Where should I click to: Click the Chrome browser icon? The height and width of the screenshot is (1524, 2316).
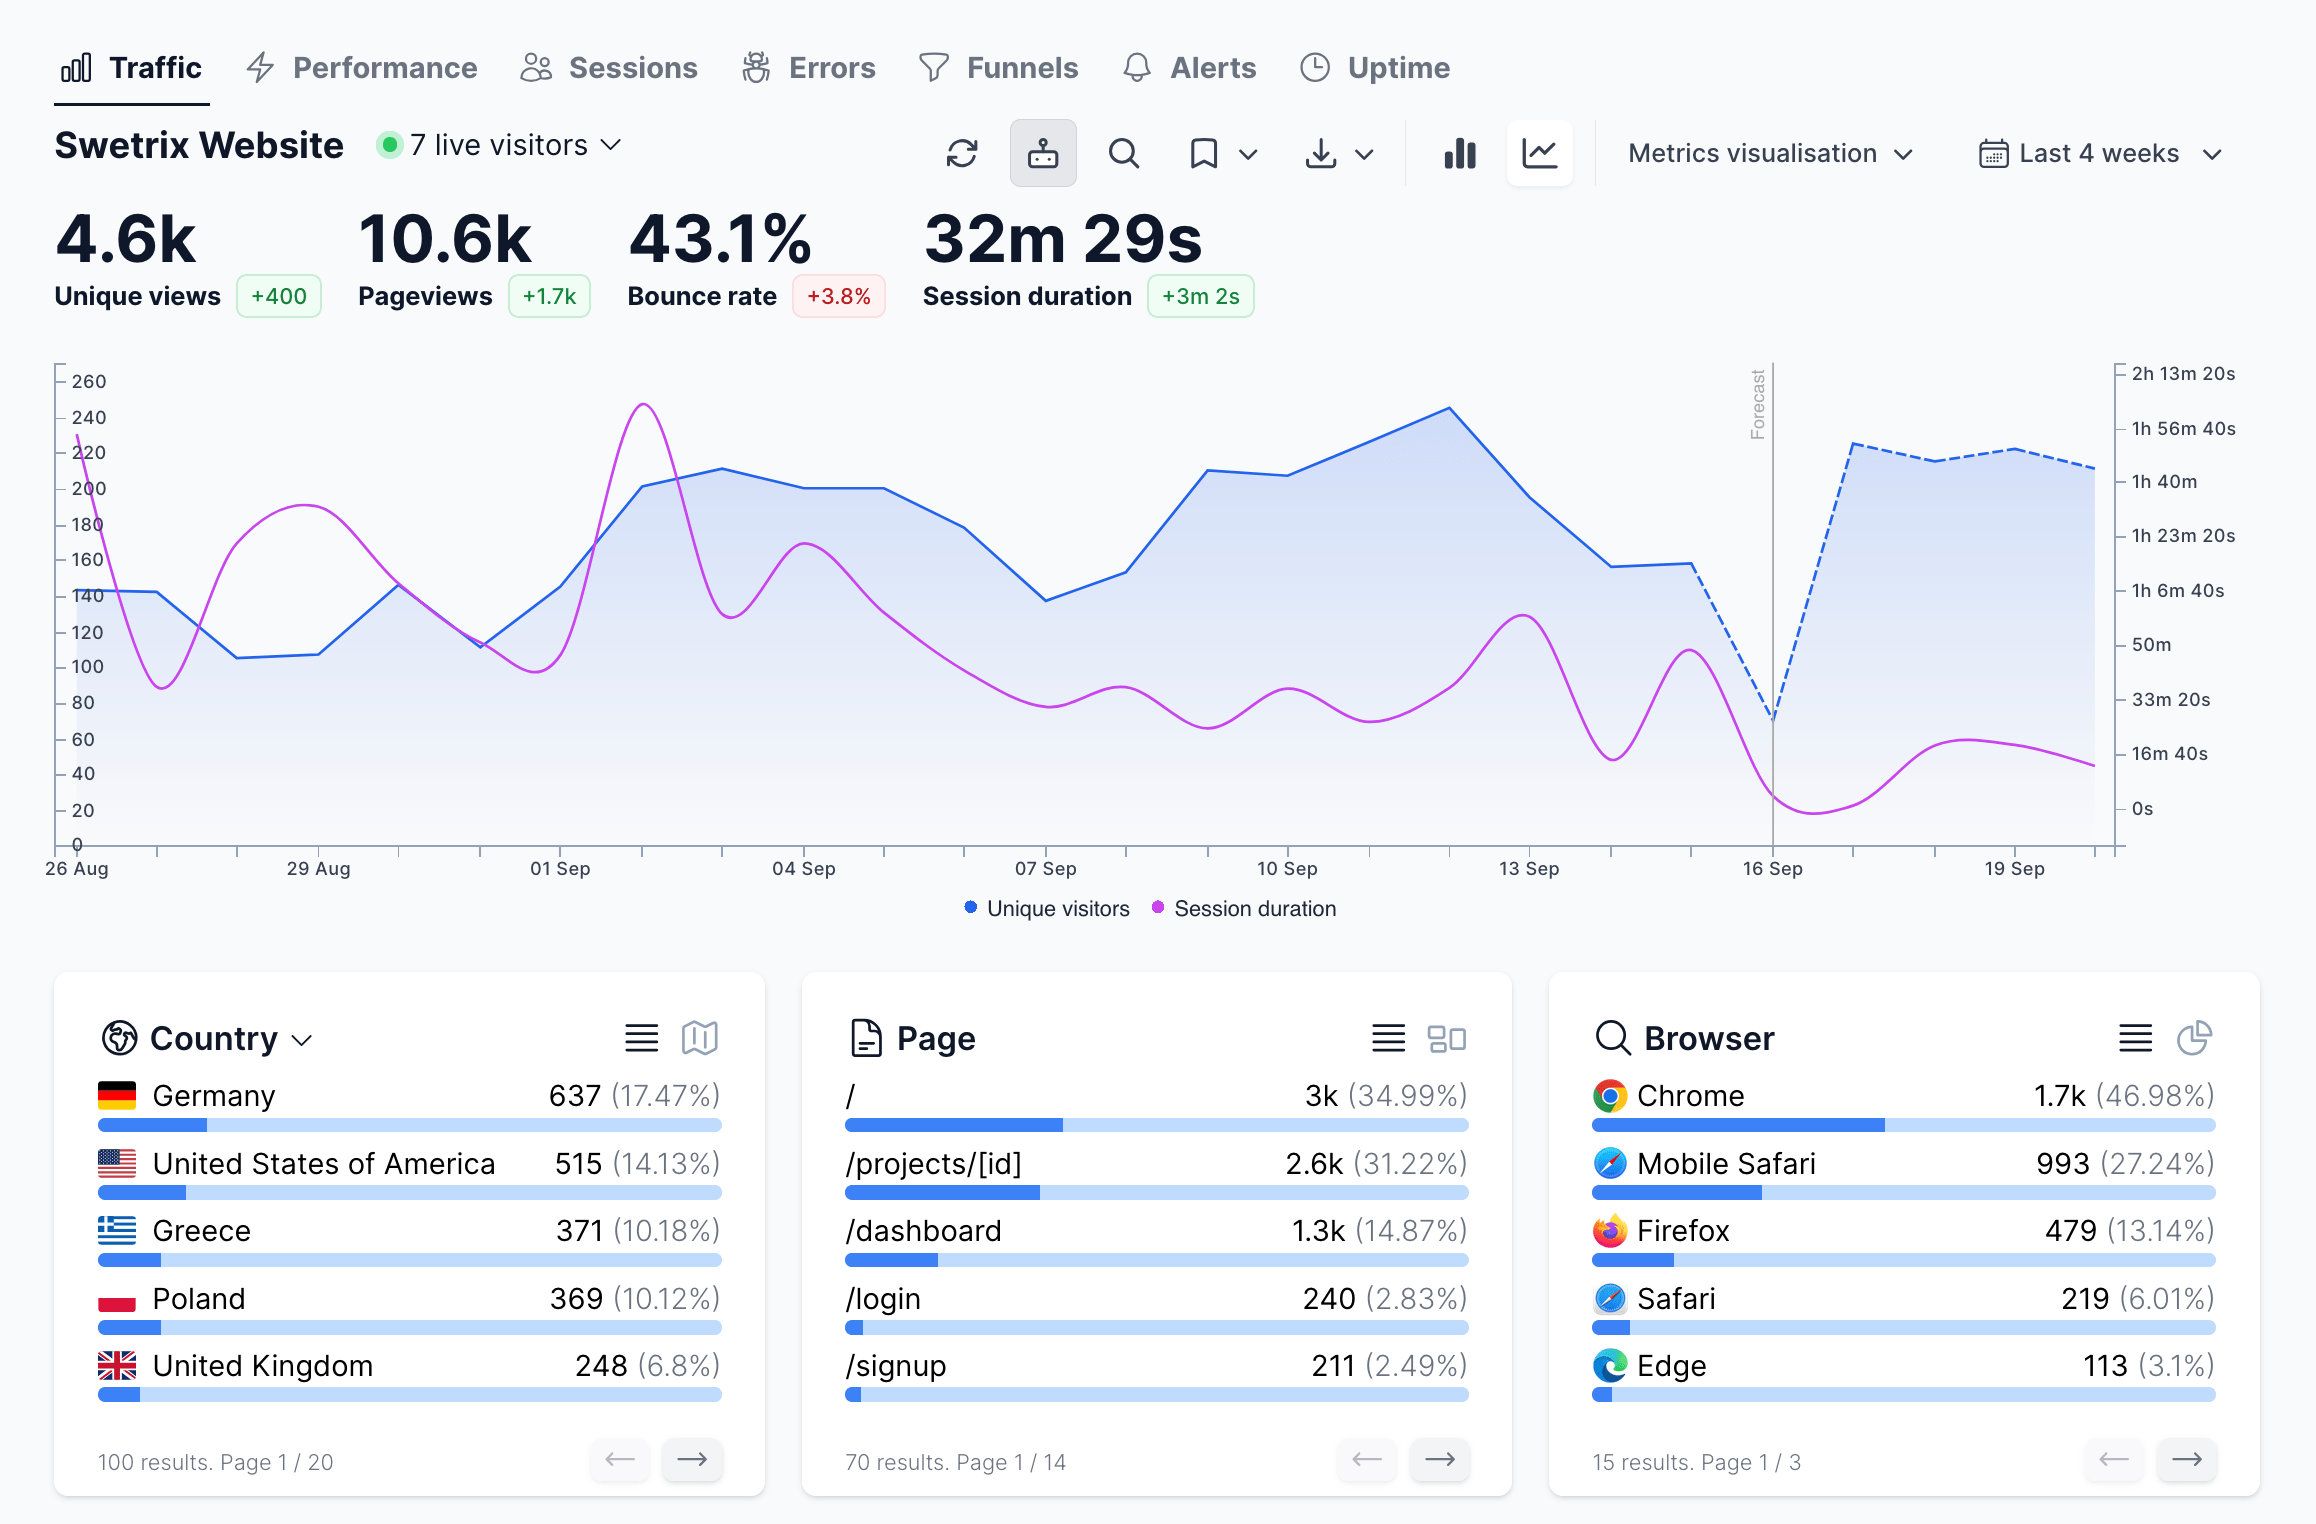[1610, 1096]
